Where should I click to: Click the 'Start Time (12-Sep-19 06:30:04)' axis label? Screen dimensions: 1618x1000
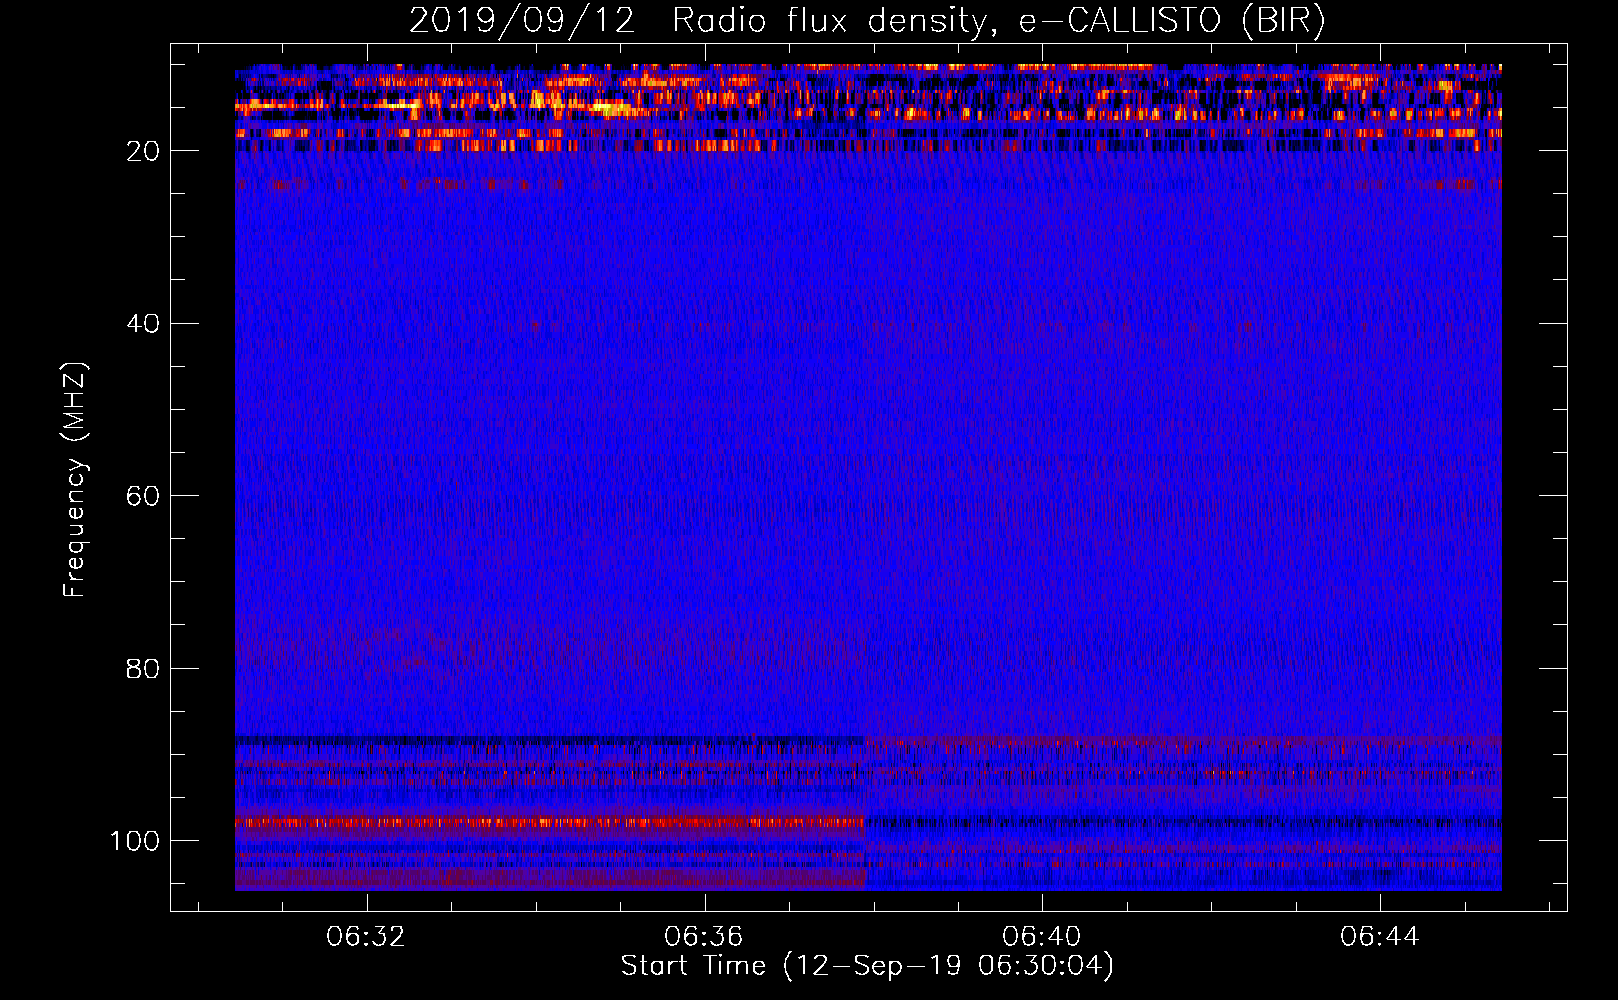click(x=867, y=966)
